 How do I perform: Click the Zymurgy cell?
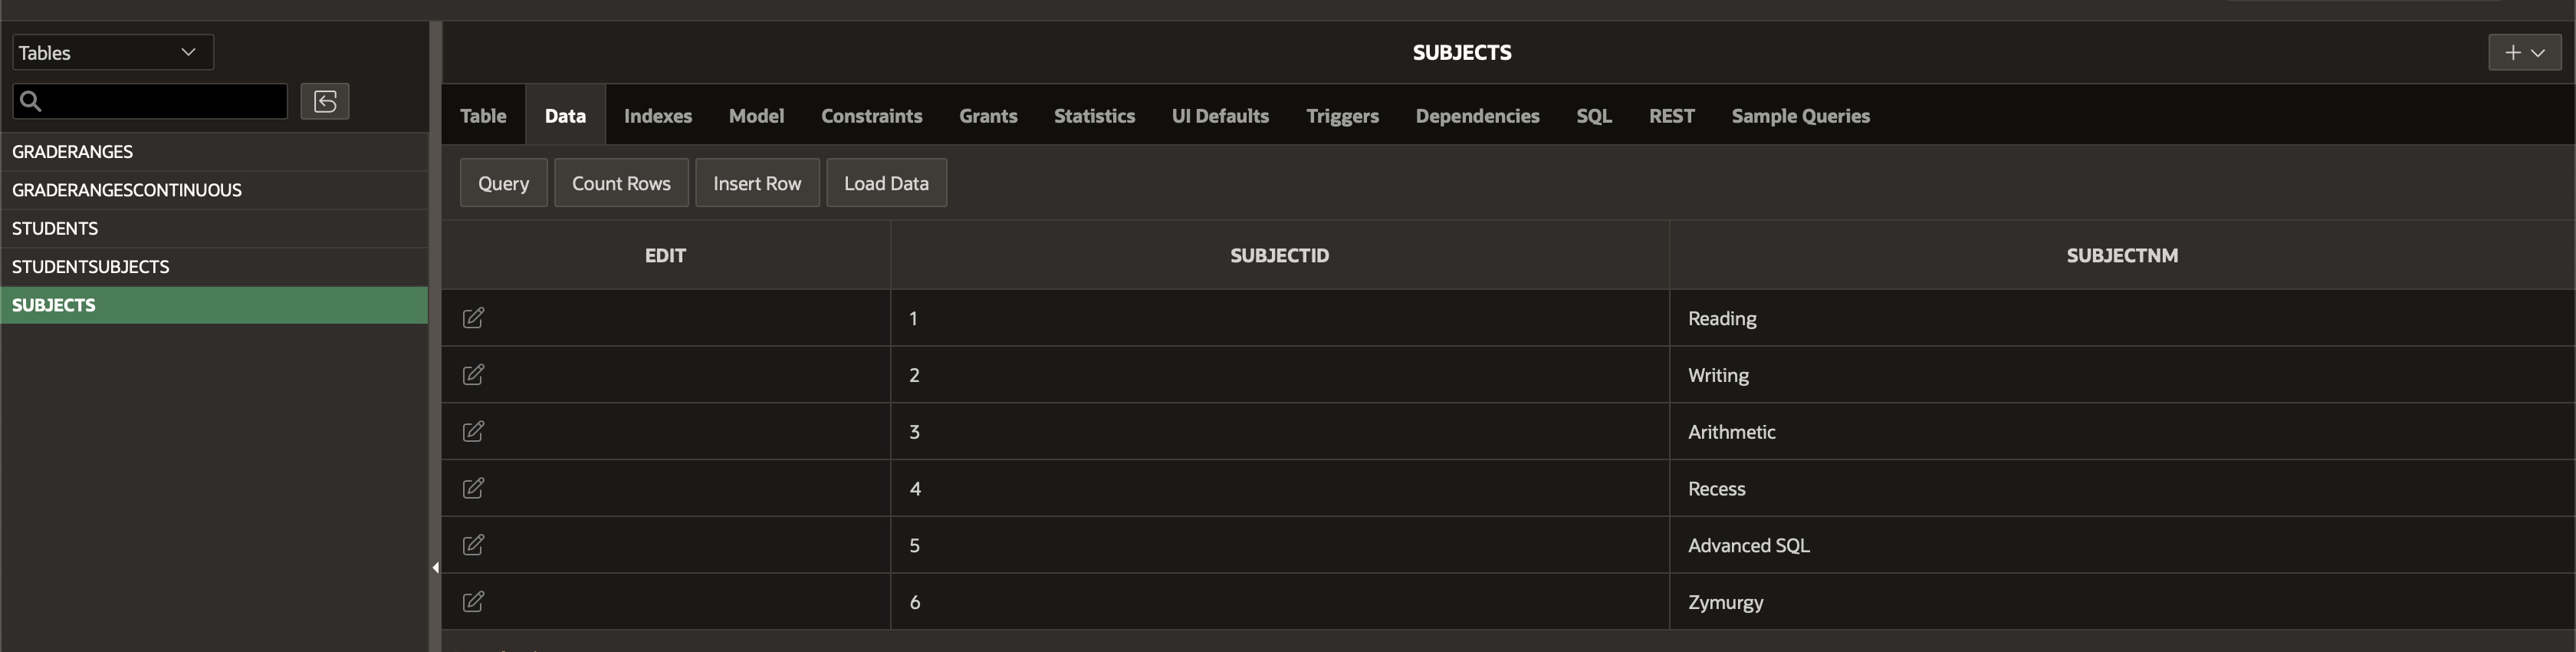2122,602
